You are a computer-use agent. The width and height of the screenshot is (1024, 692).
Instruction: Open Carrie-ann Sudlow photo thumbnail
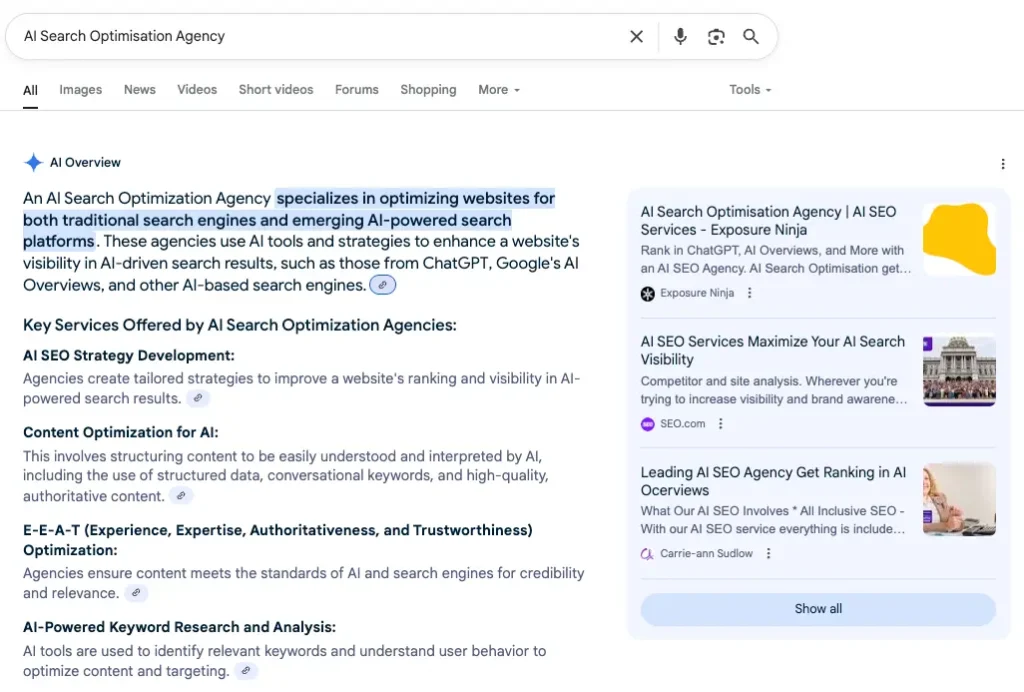pos(959,499)
